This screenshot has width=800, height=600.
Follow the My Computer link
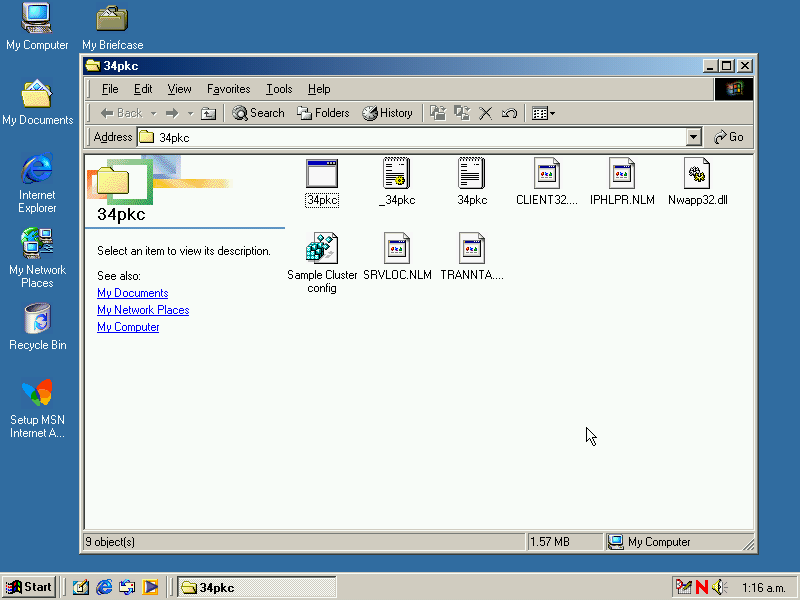(128, 327)
